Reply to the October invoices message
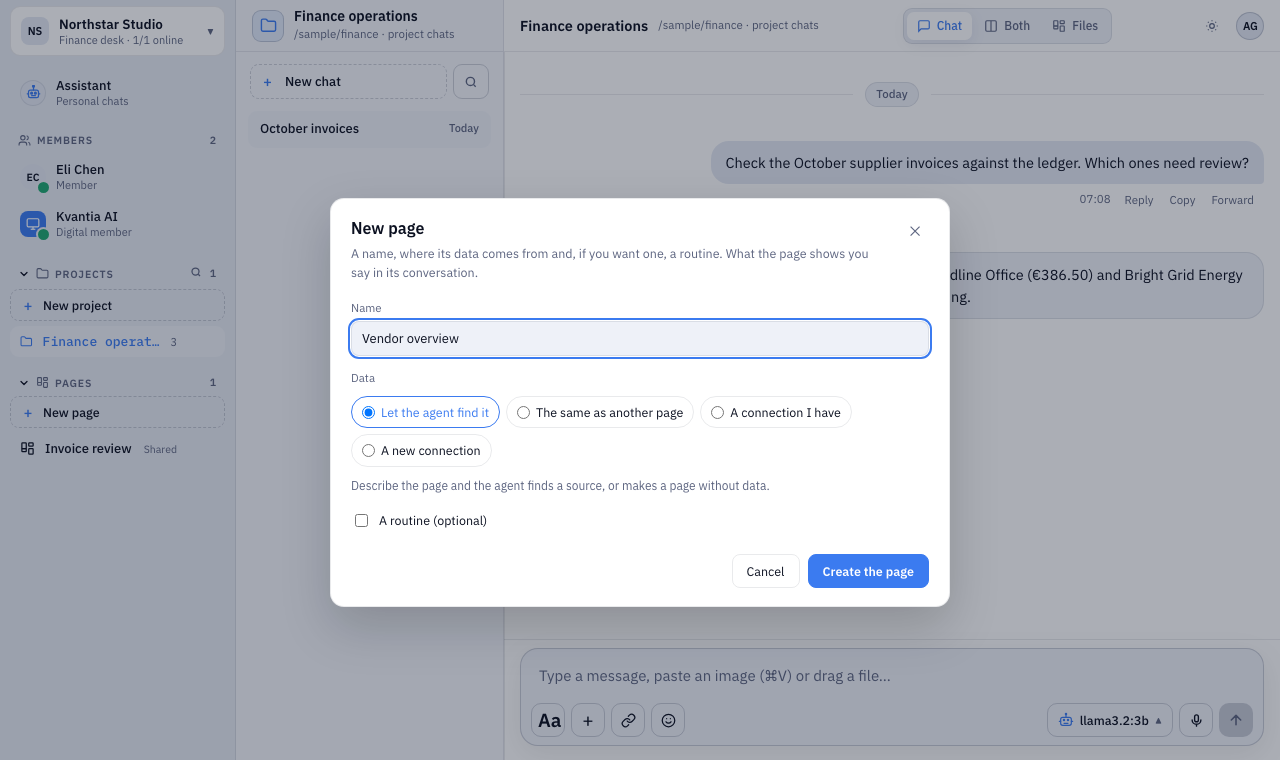The width and height of the screenshot is (1280, 760). 1139,200
